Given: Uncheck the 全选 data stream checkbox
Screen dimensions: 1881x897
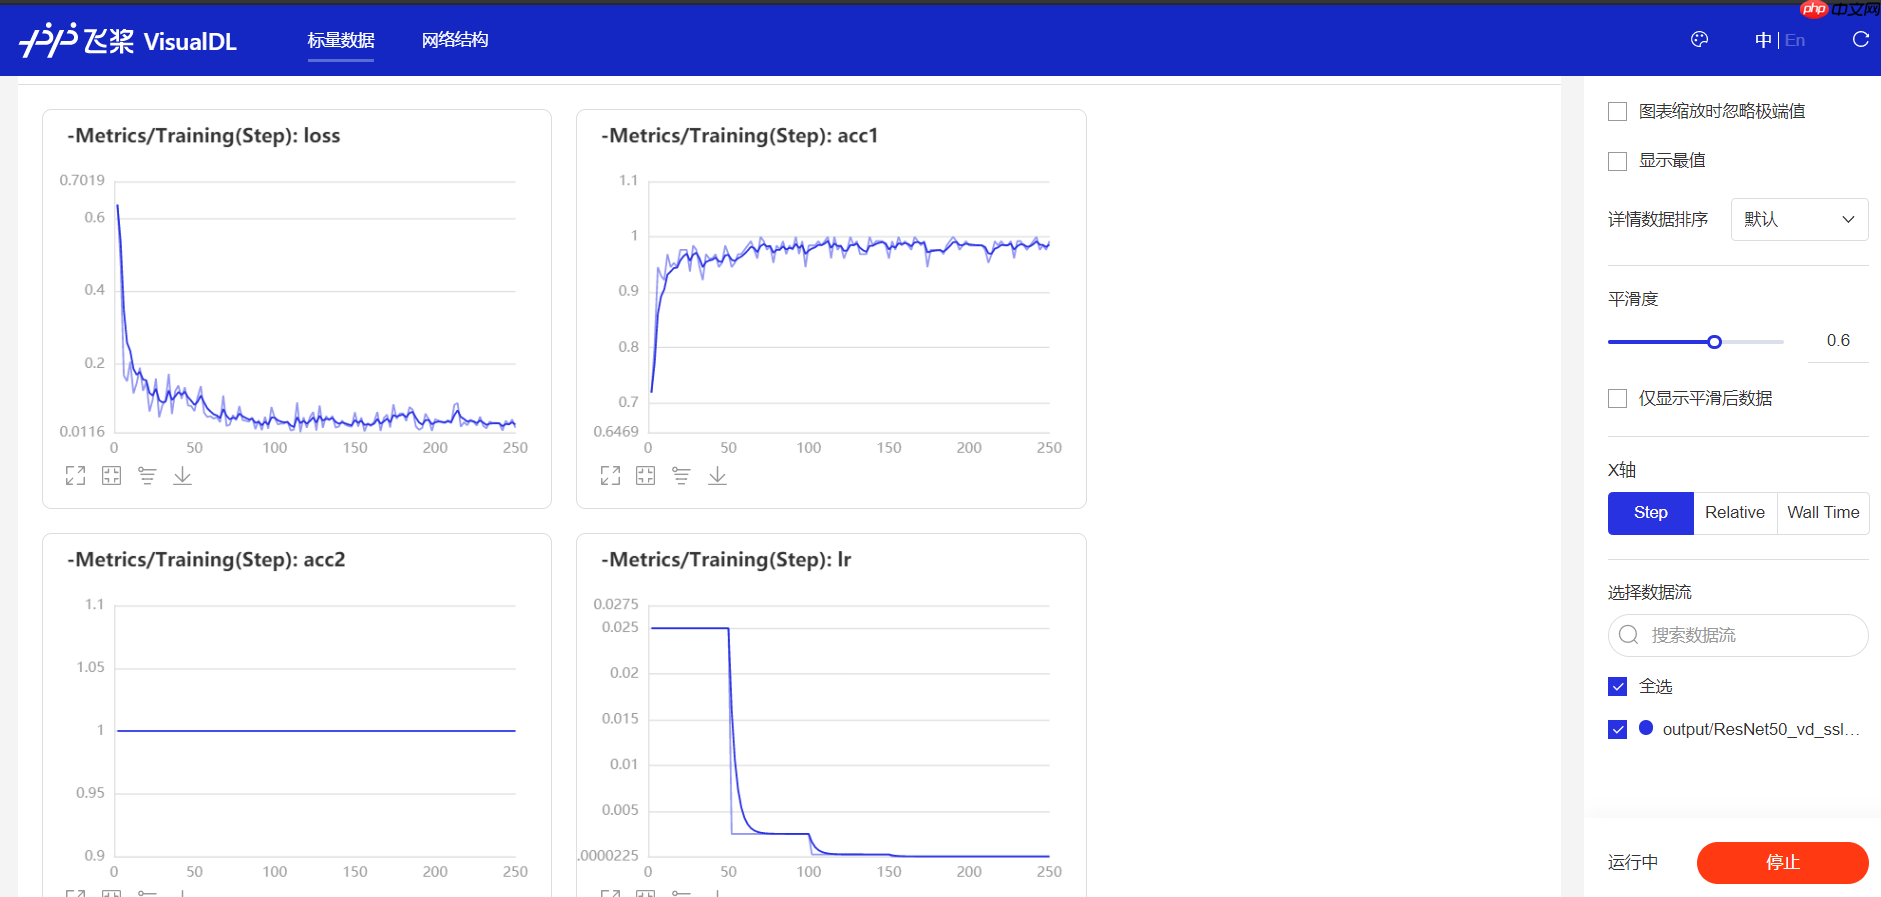Looking at the screenshot, I should [x=1617, y=687].
